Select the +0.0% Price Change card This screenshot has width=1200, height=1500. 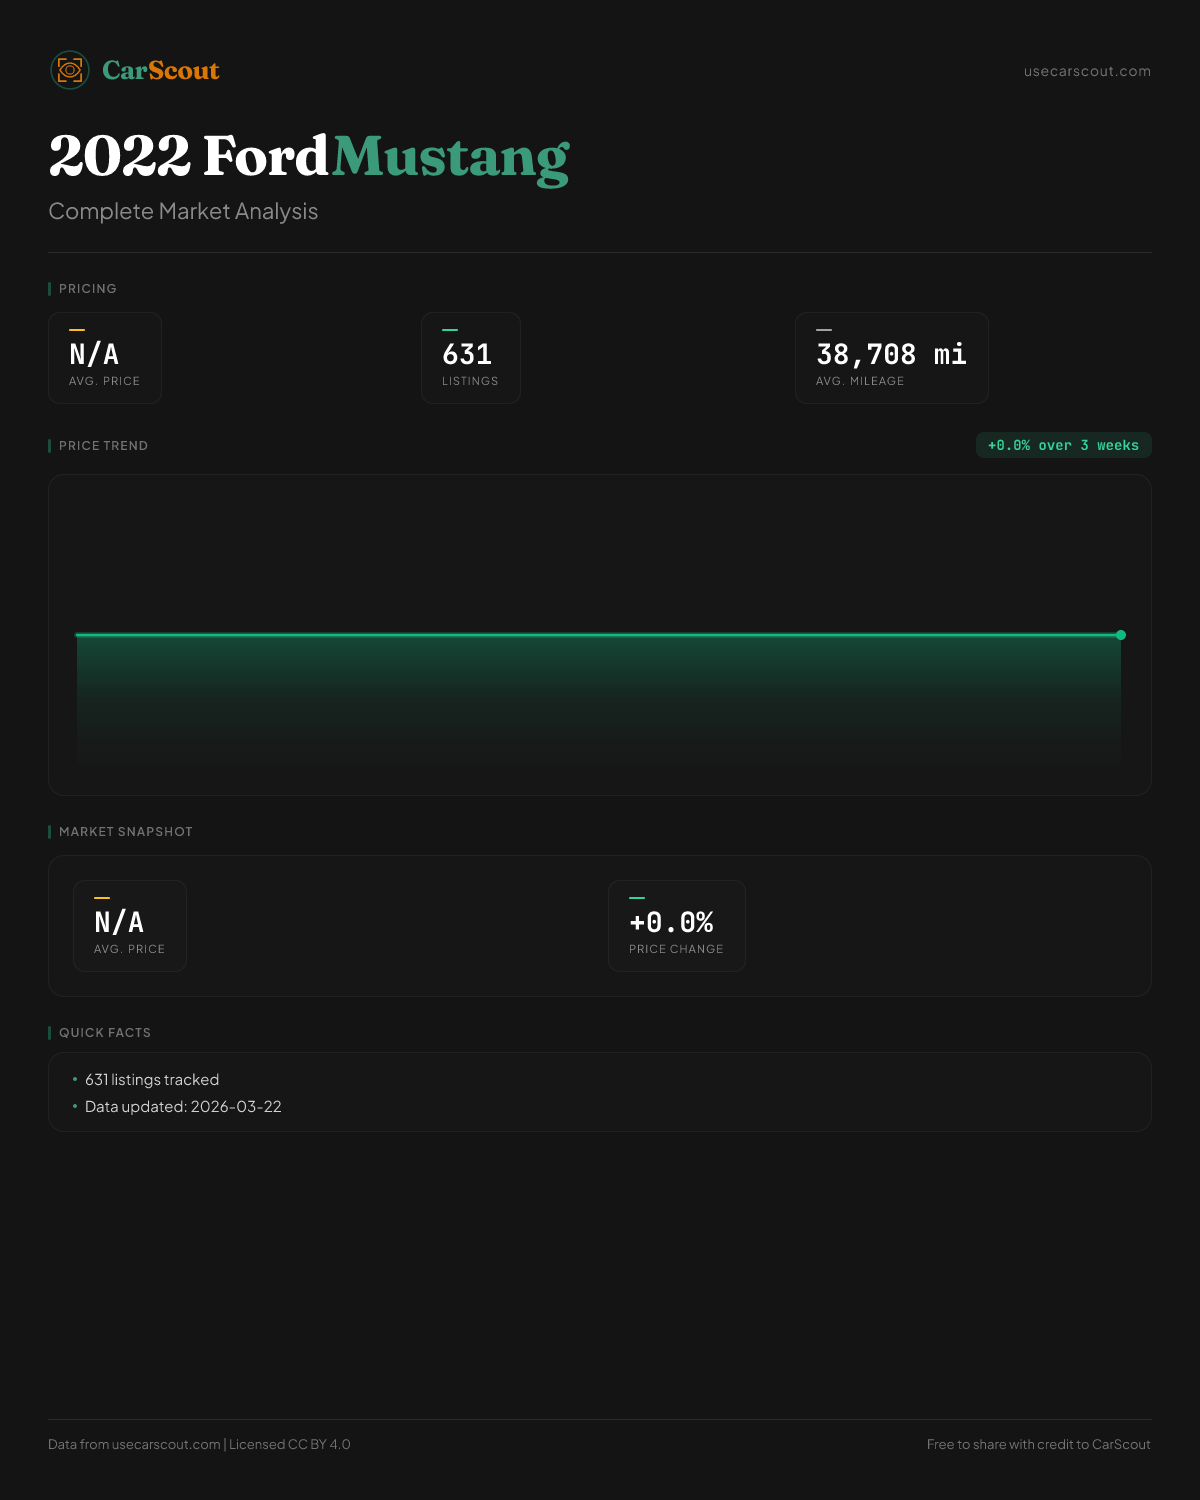point(677,926)
